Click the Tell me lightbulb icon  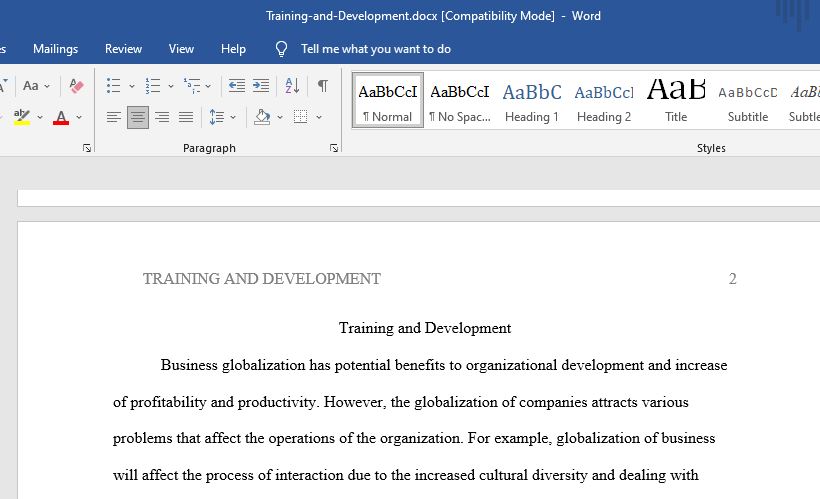pos(281,49)
